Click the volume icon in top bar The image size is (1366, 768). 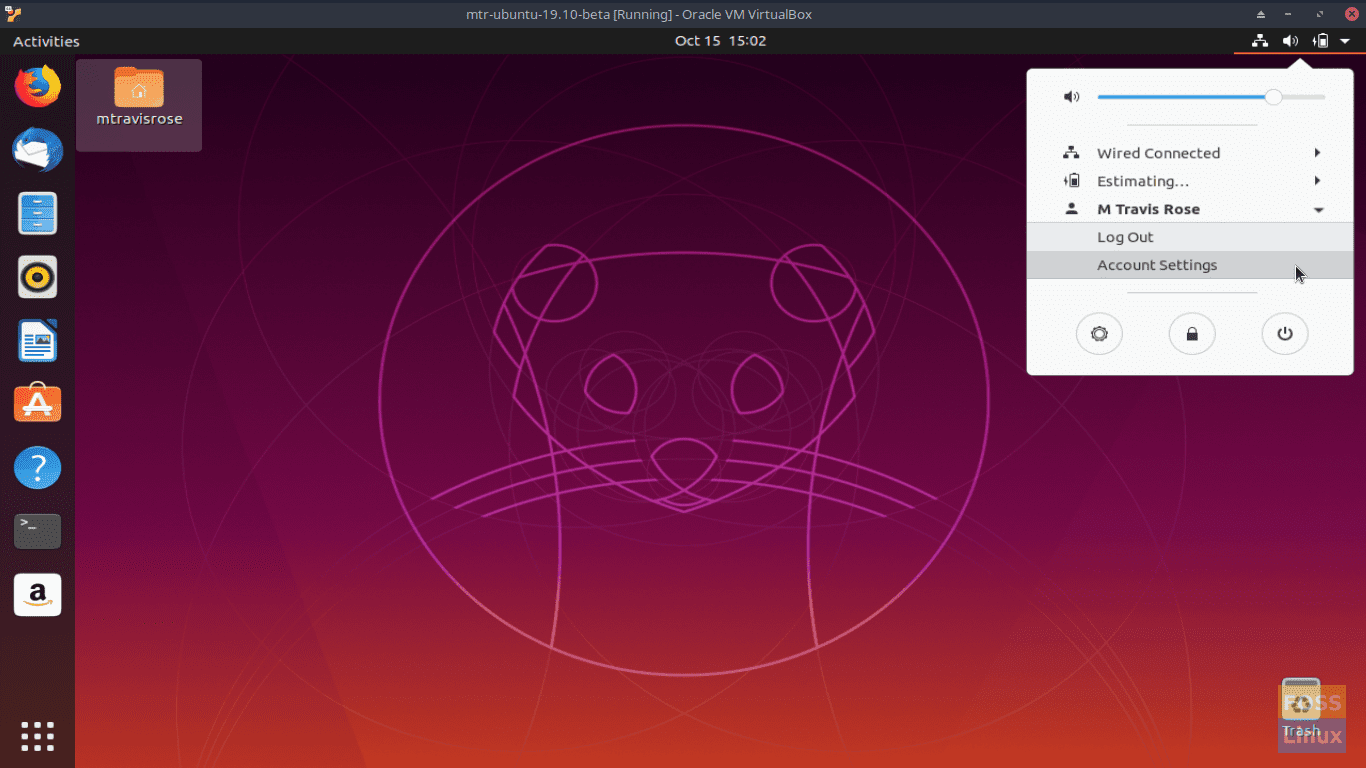pos(1290,41)
